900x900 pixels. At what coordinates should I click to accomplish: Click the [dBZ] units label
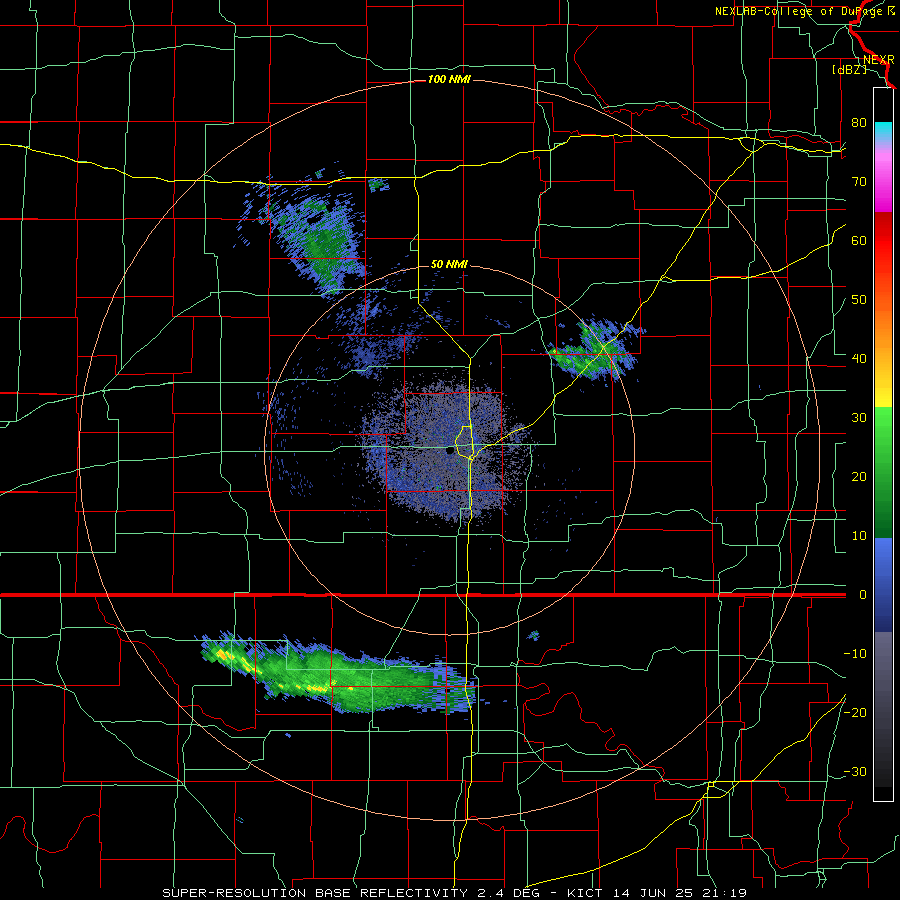[x=849, y=69]
